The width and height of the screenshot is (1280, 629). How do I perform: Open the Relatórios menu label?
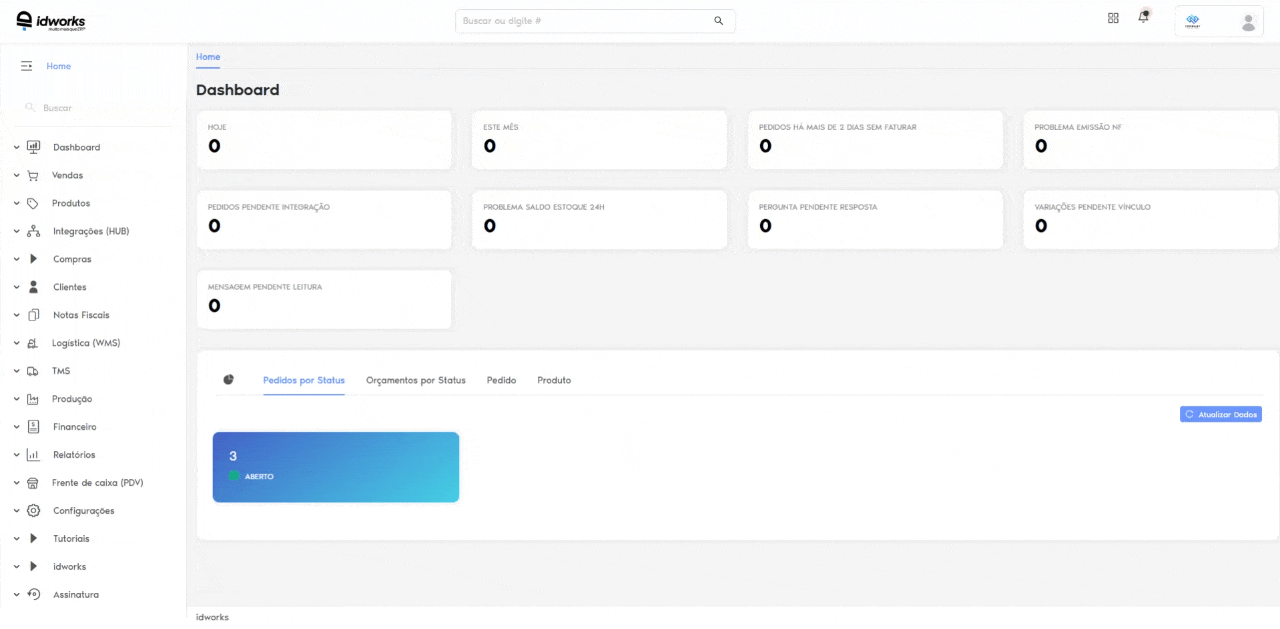click(74, 455)
